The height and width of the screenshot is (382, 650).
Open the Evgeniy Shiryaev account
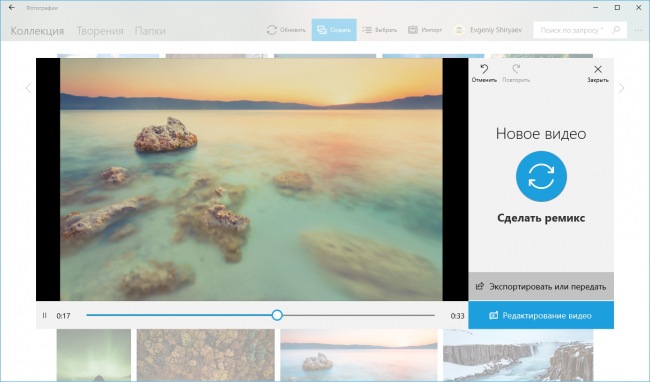488,30
